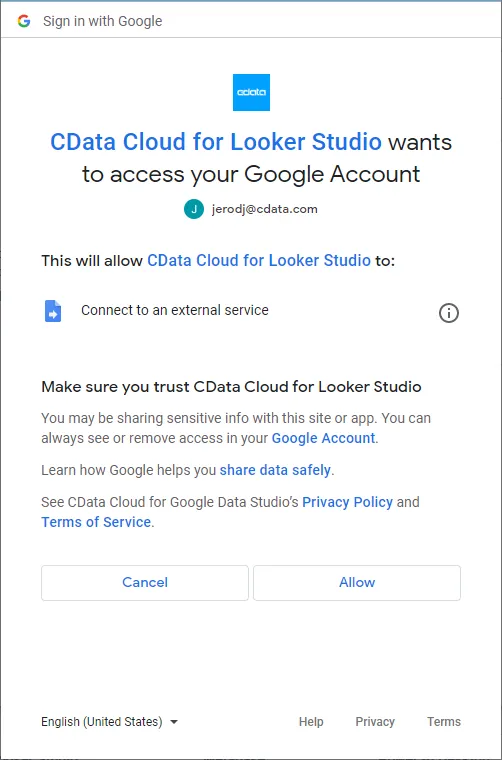Open the Privacy footer link

(x=375, y=722)
